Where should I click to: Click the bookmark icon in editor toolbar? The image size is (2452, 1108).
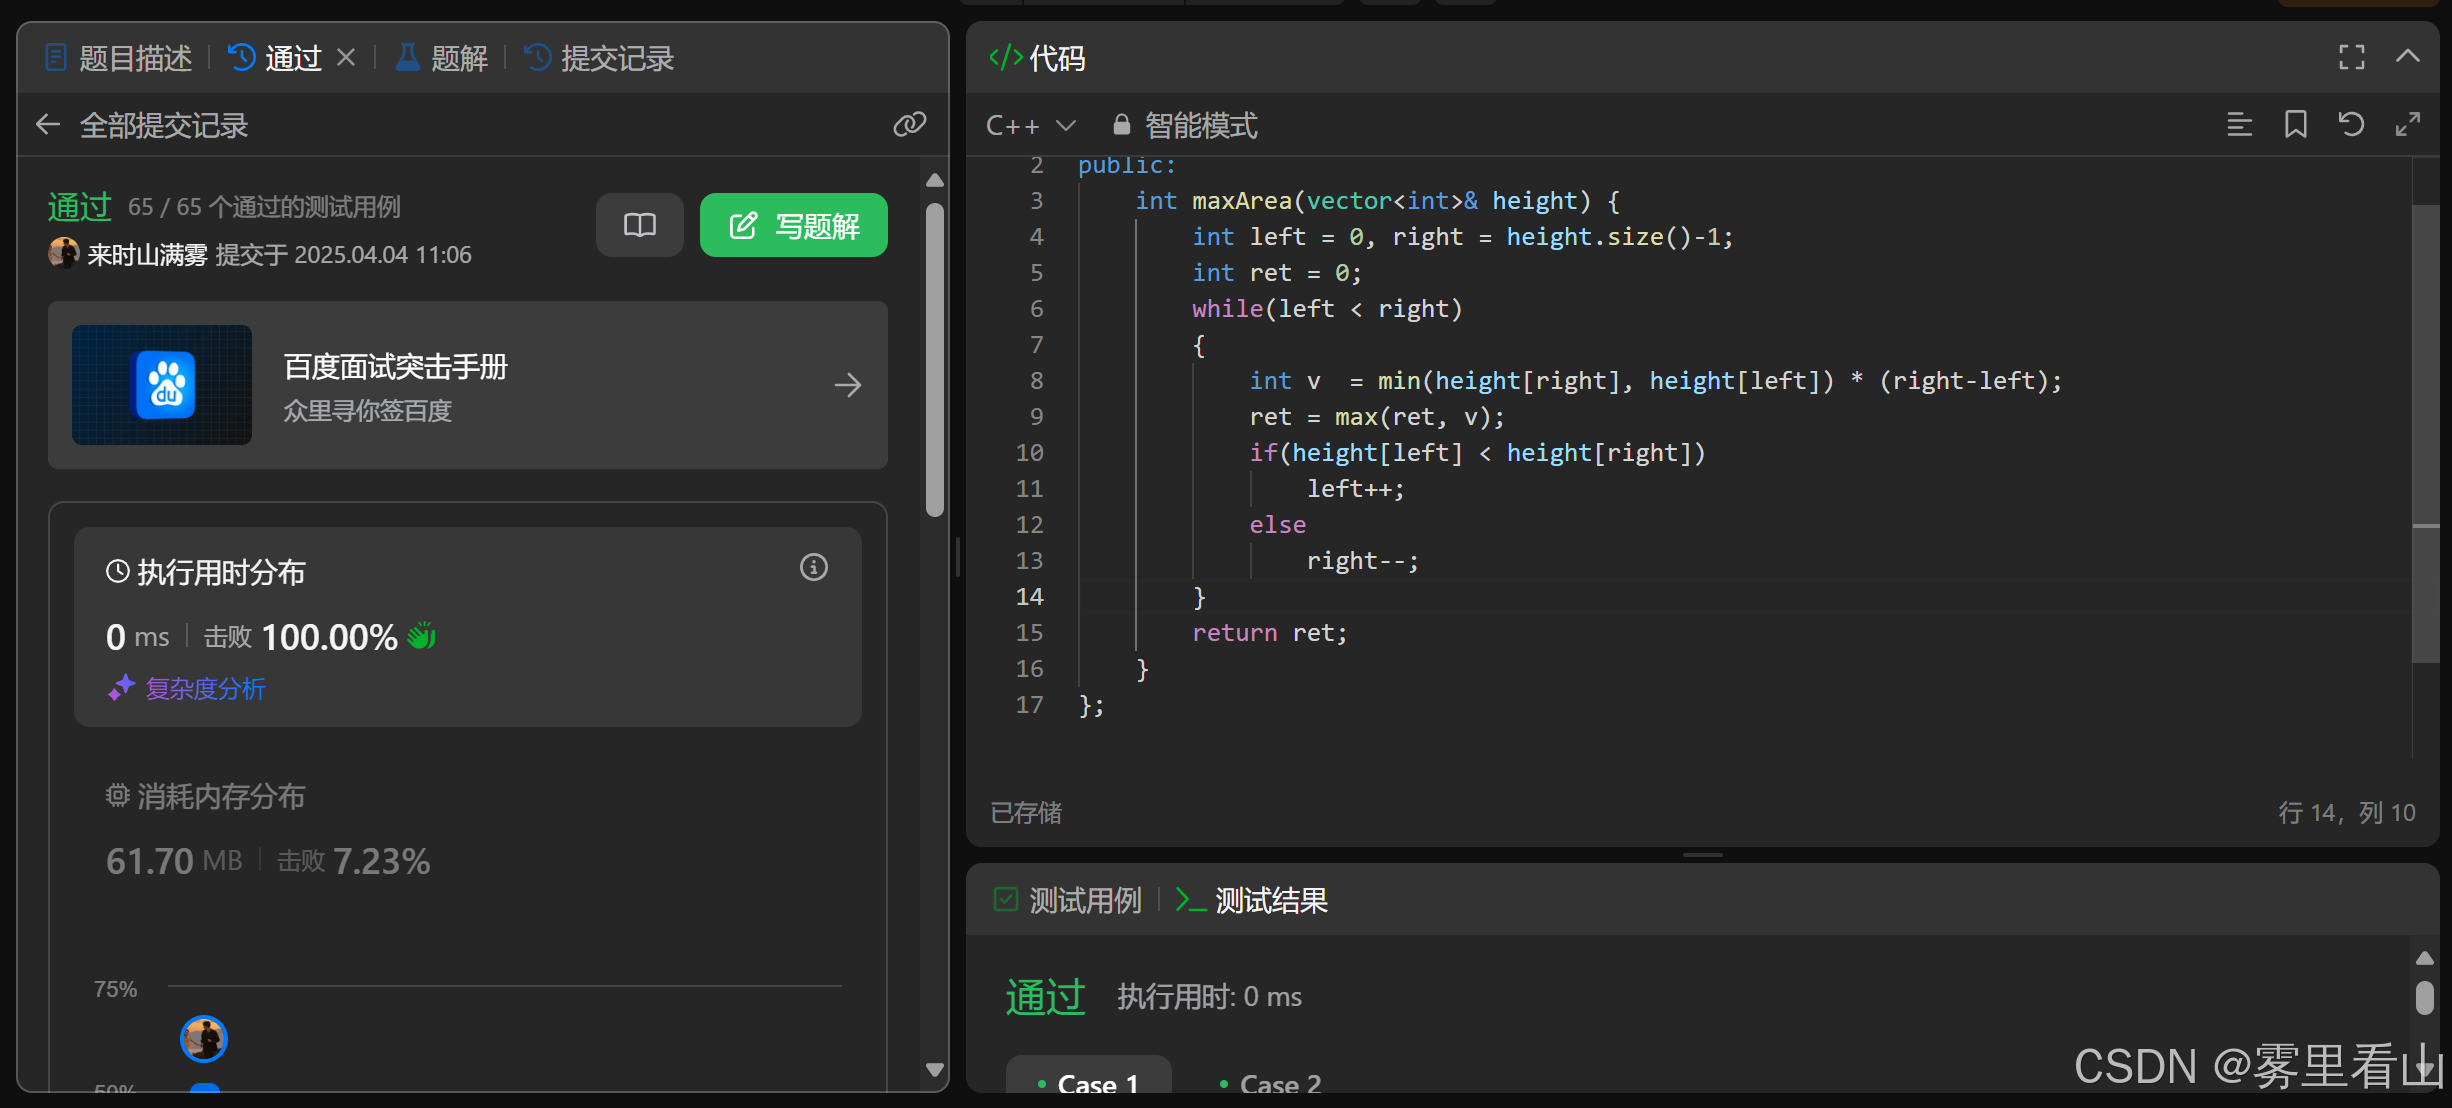click(x=2295, y=125)
